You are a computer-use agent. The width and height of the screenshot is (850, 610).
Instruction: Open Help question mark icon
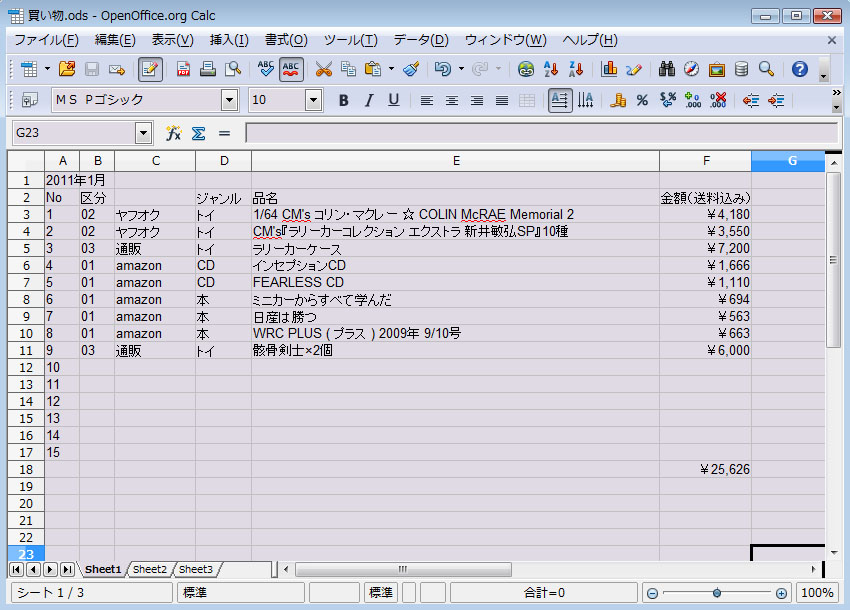[800, 69]
